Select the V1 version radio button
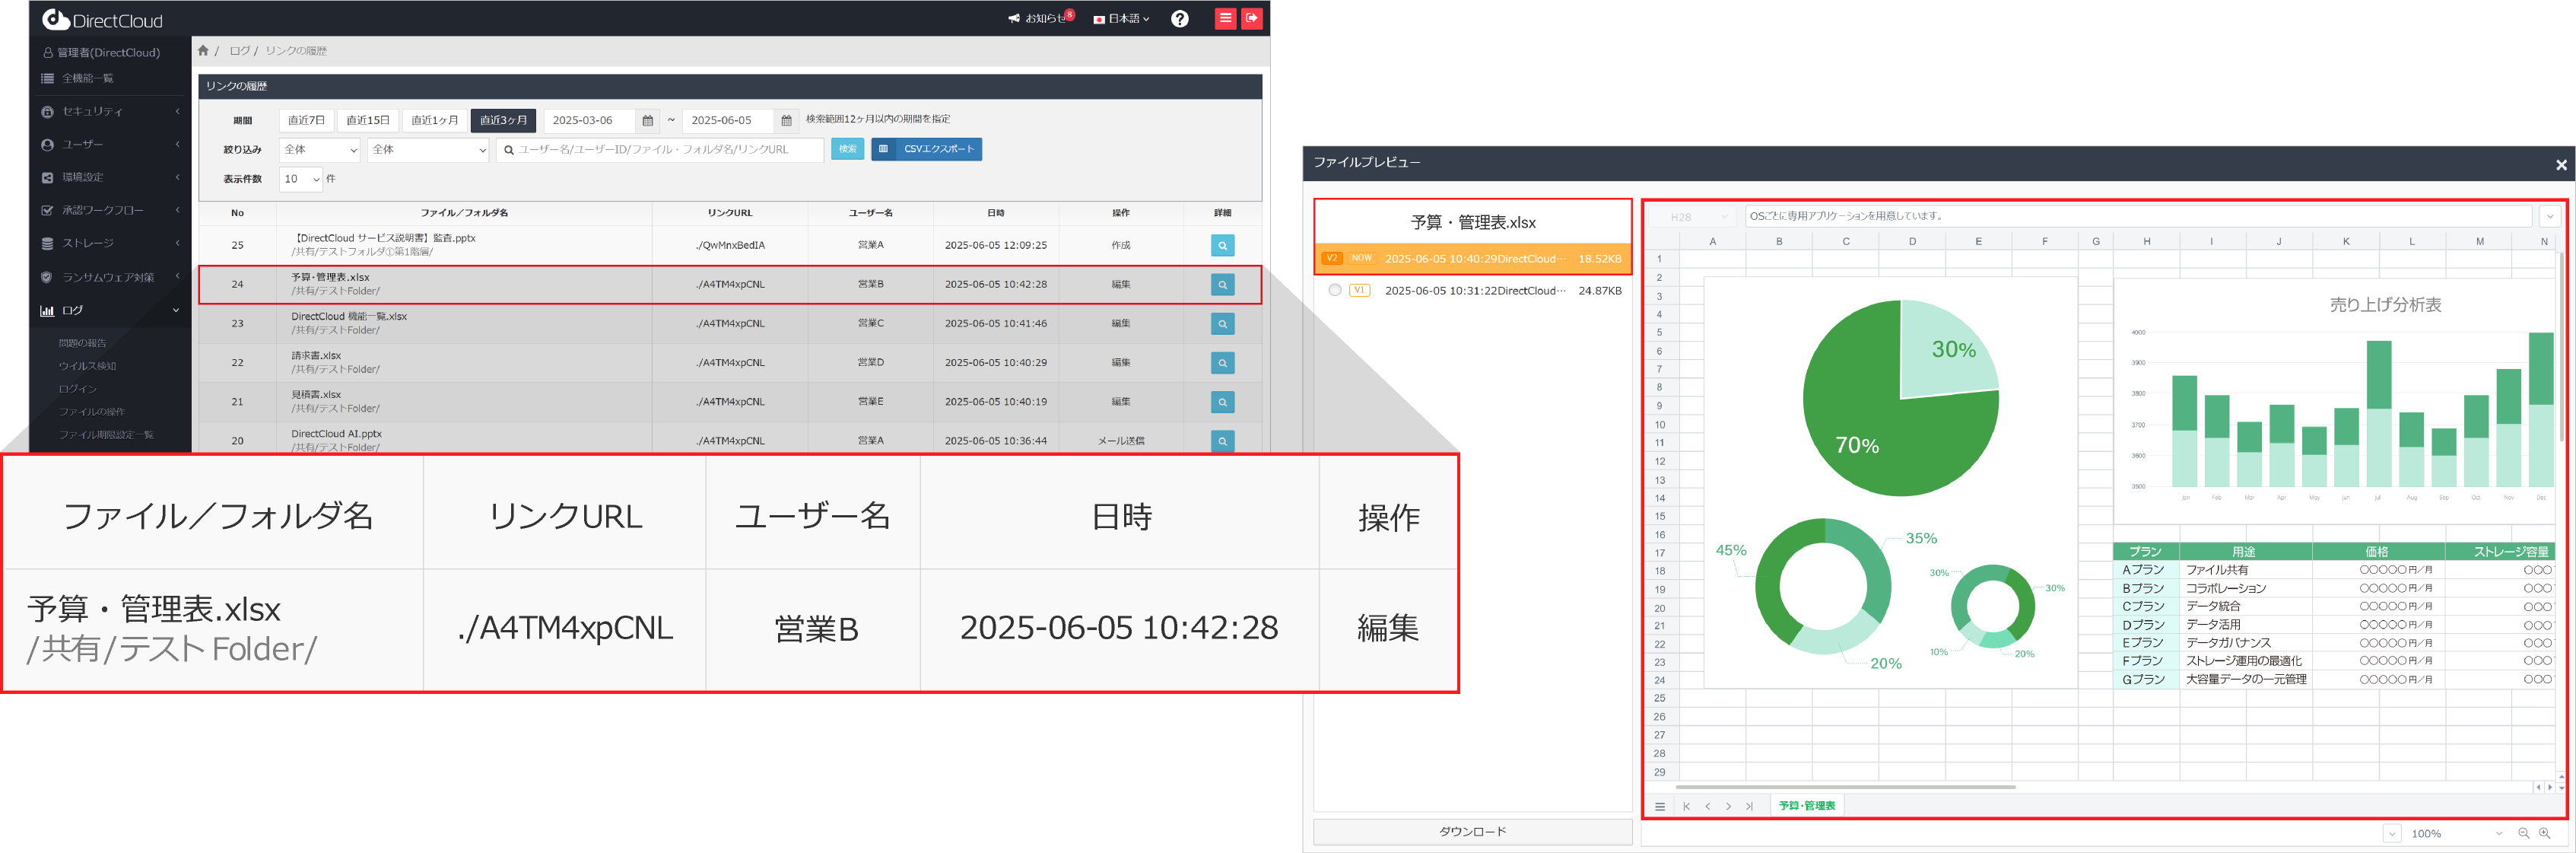Viewport: 2576px width, 853px height. (x=1335, y=290)
